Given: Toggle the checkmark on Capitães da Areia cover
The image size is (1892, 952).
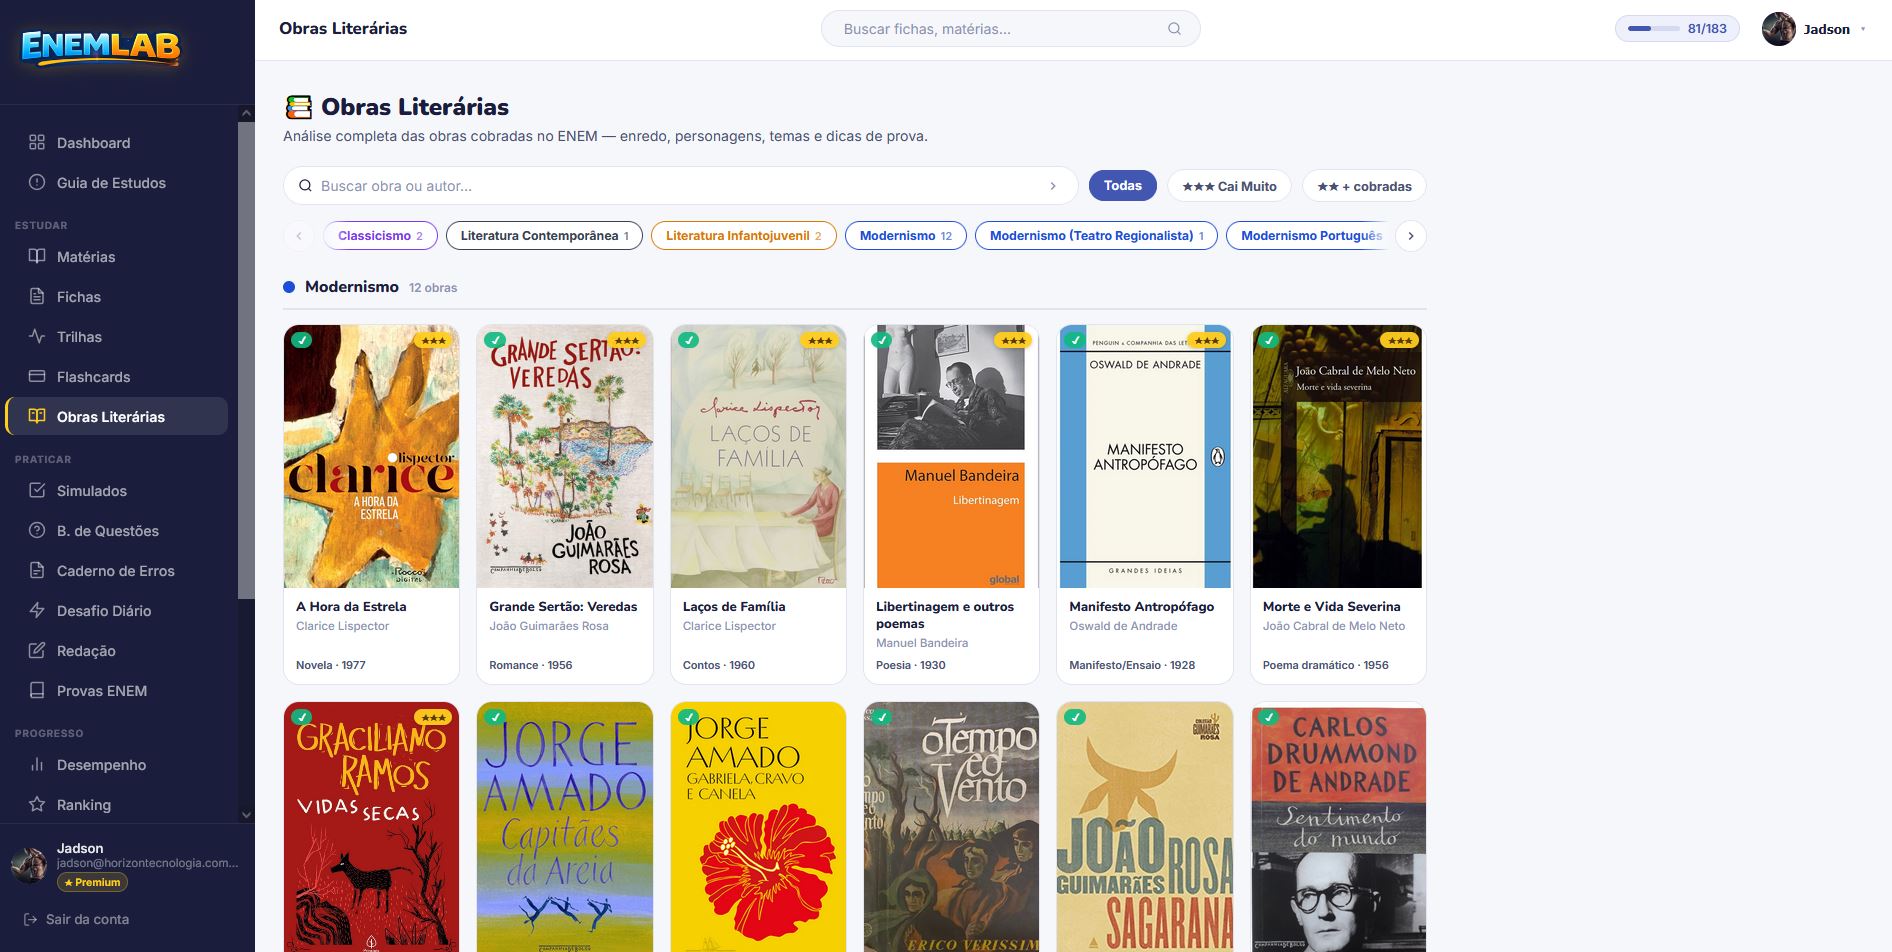Looking at the screenshot, I should pyautogui.click(x=494, y=717).
